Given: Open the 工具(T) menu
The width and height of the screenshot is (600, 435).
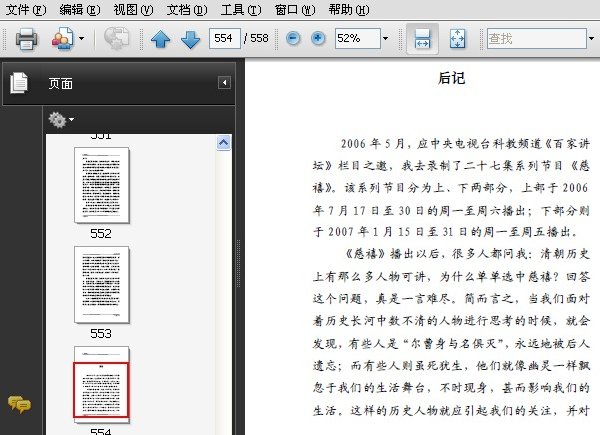Looking at the screenshot, I should (x=241, y=10).
